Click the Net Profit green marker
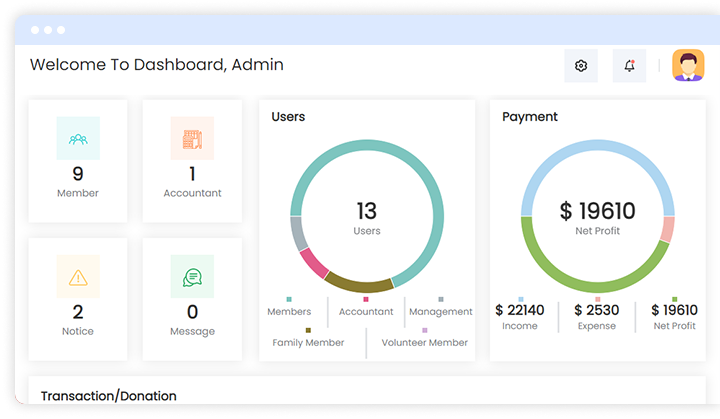The width and height of the screenshot is (720, 419). (x=674, y=299)
